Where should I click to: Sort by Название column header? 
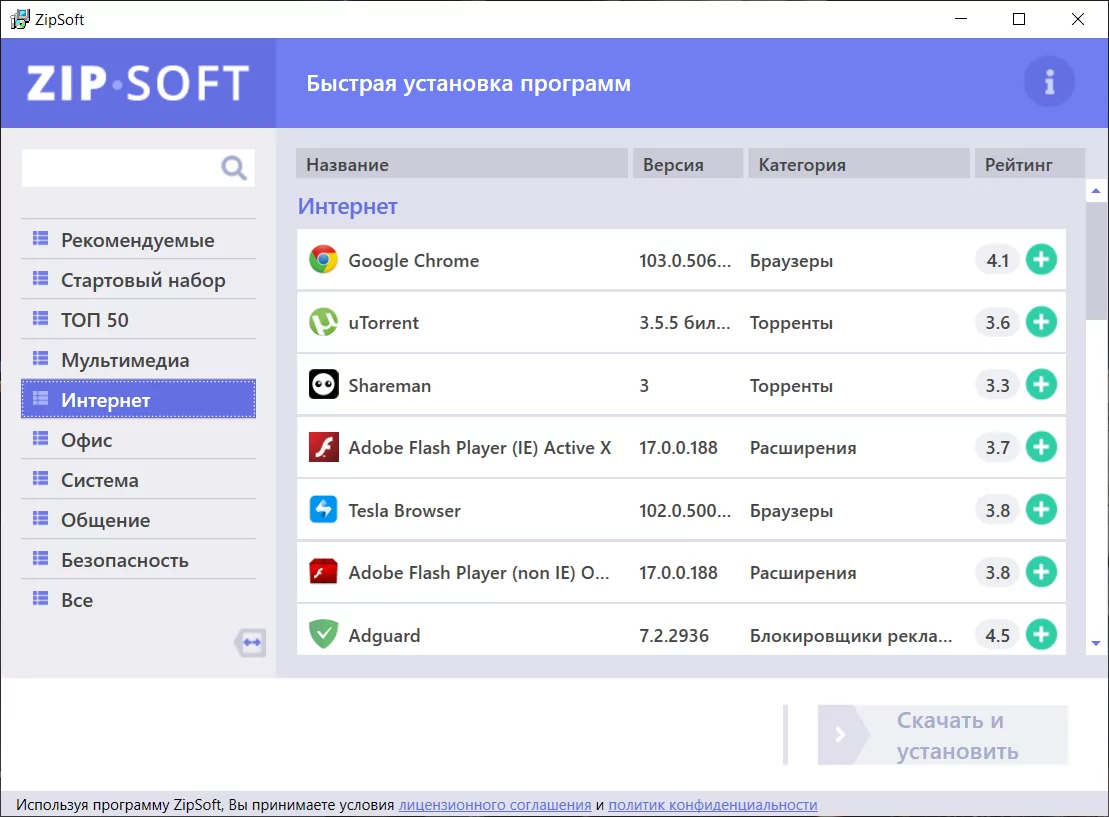pyautogui.click(x=462, y=164)
